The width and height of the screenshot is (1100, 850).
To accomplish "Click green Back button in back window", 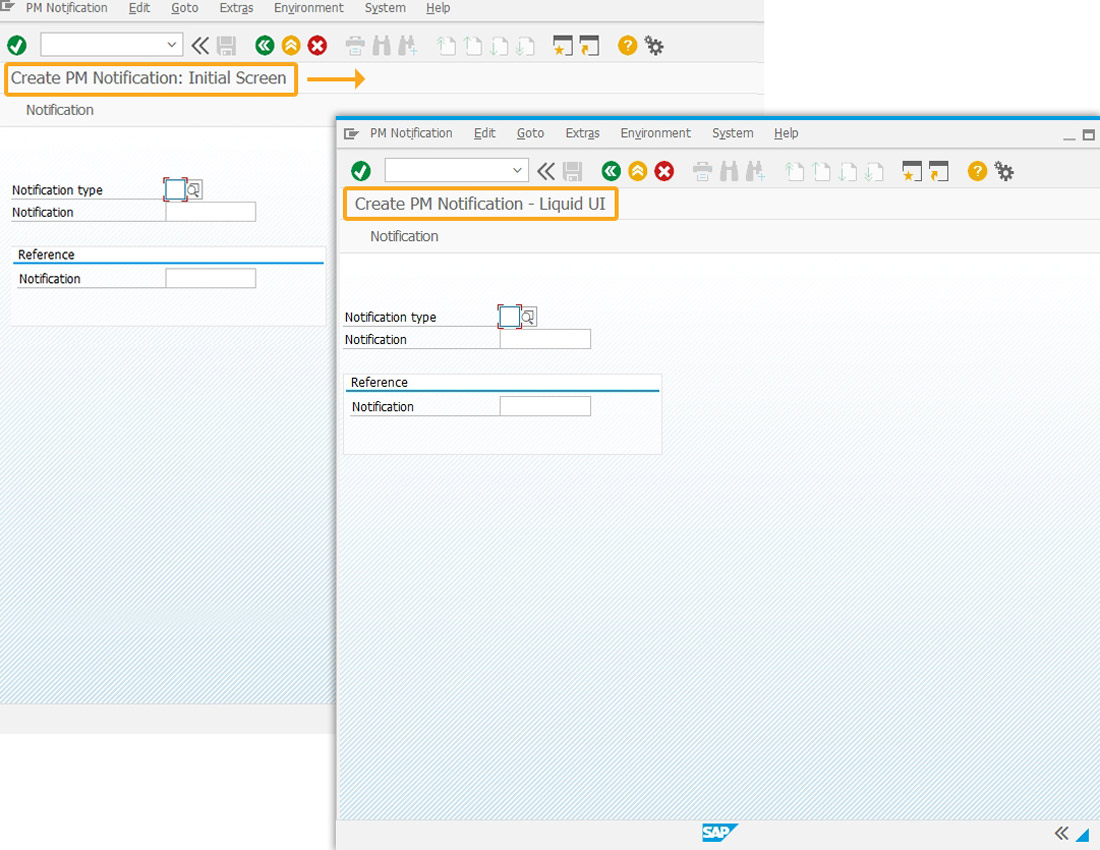I will click(x=264, y=46).
